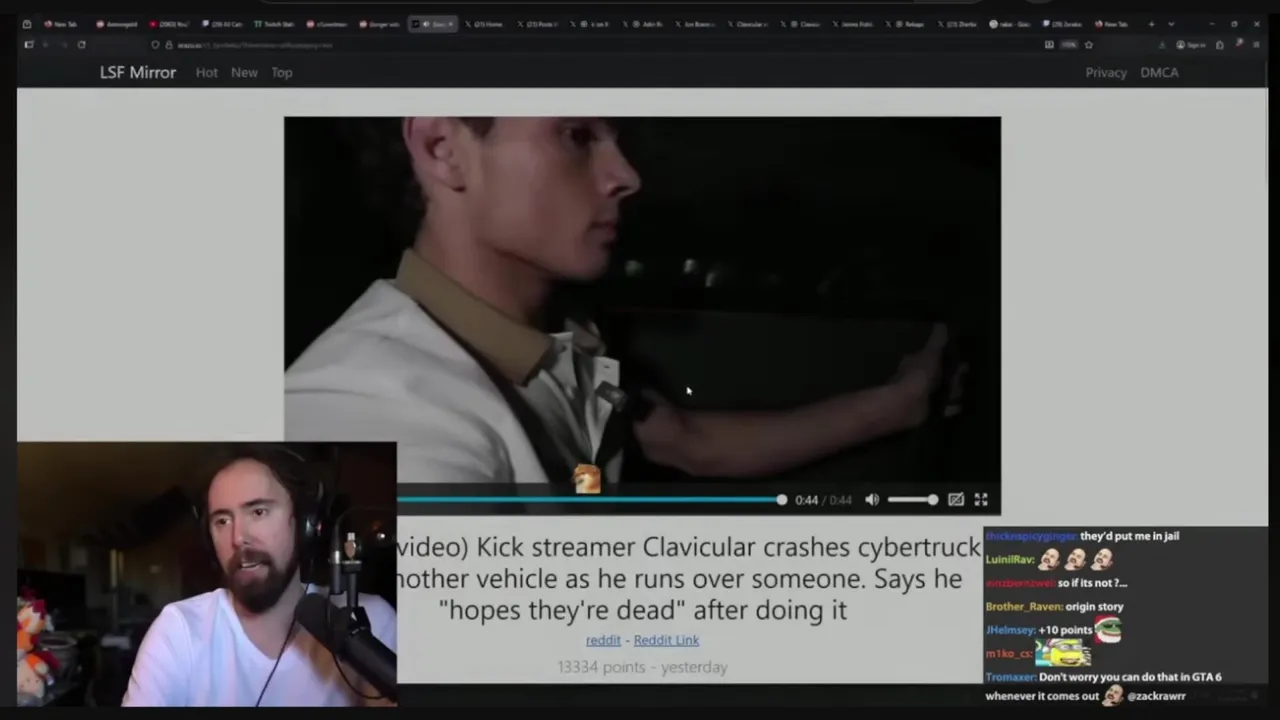
Task: Click the 0:44 / 0:44 video time display
Action: 824,500
